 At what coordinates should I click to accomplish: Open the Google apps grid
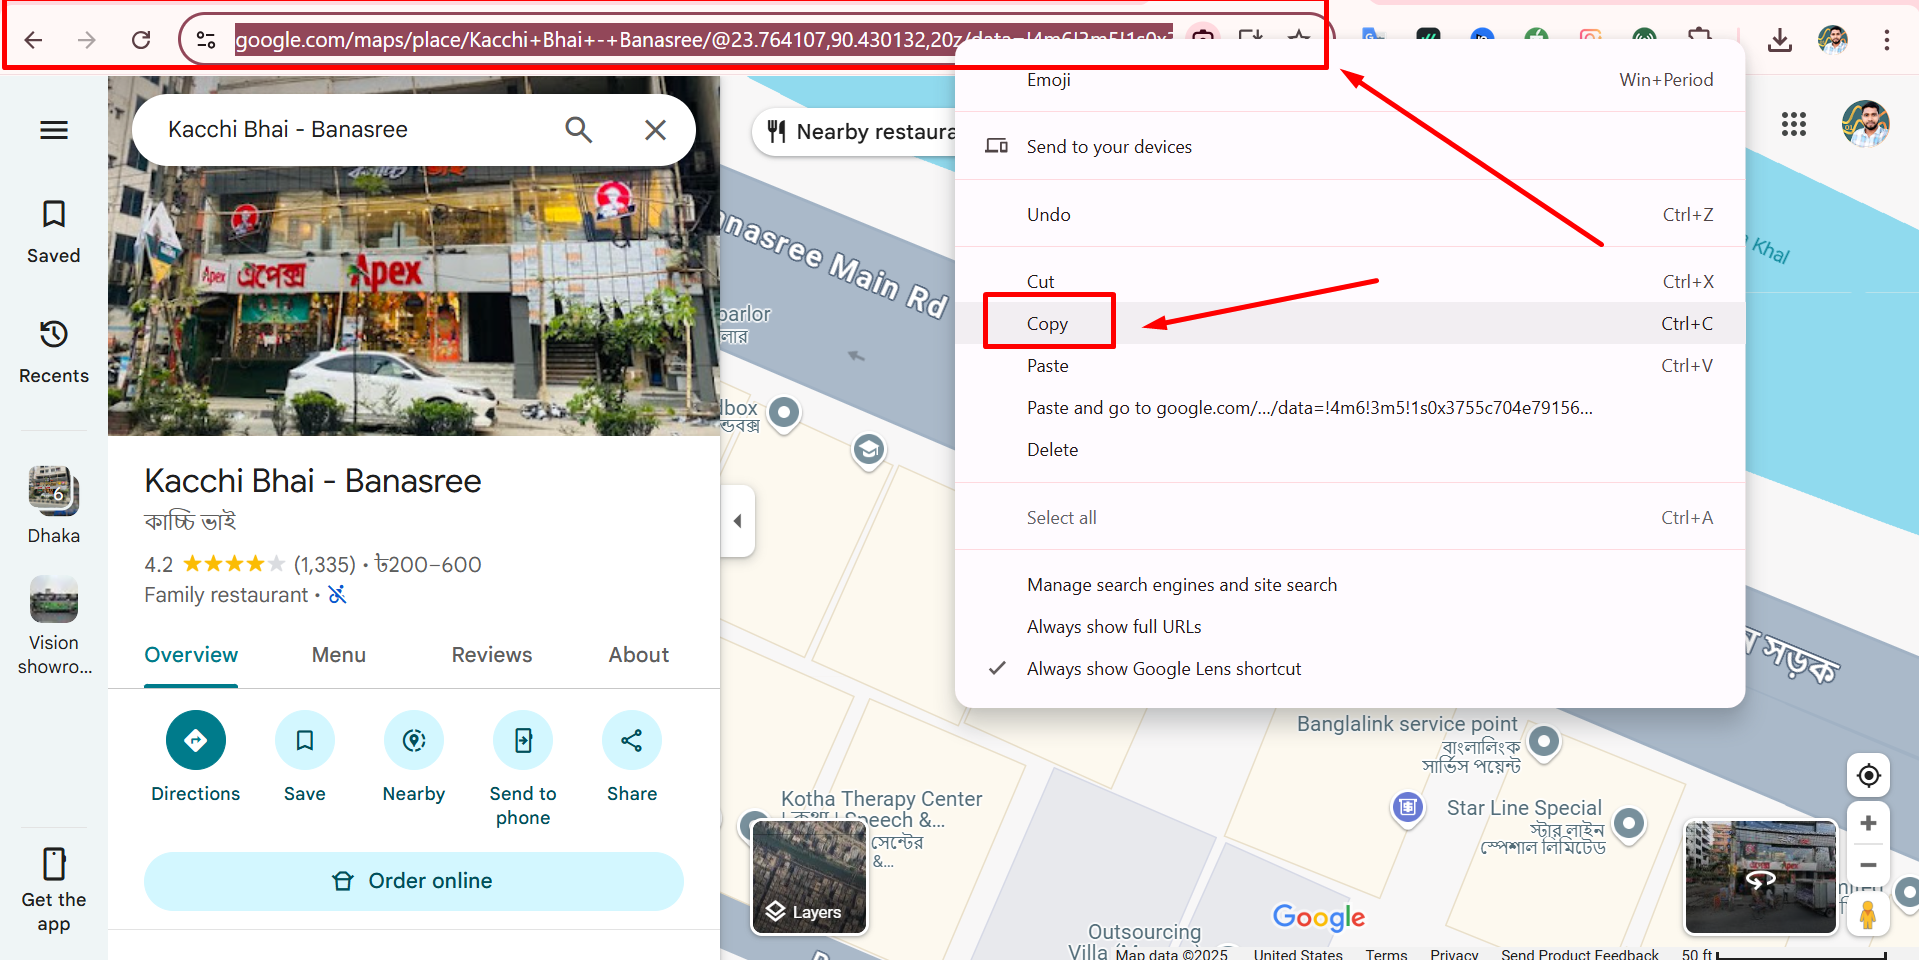click(x=1794, y=124)
